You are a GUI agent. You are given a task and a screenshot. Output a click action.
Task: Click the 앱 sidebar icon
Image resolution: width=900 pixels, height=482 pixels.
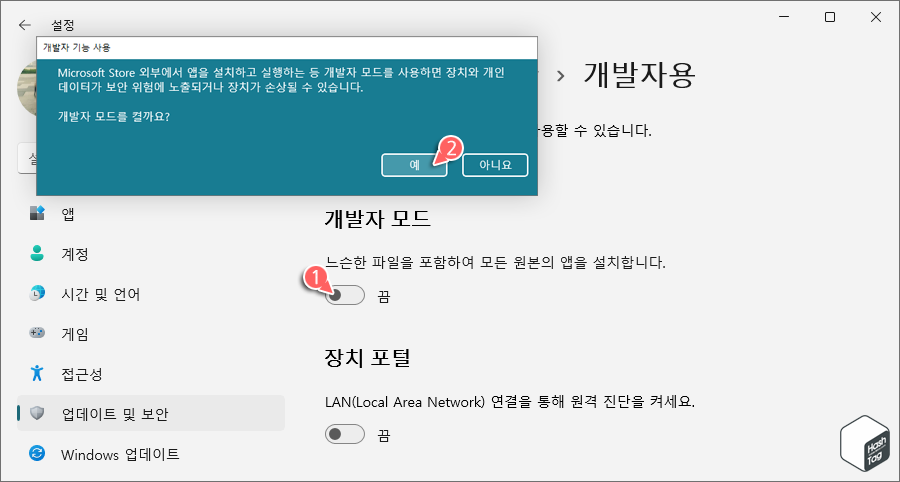click(x=37, y=214)
